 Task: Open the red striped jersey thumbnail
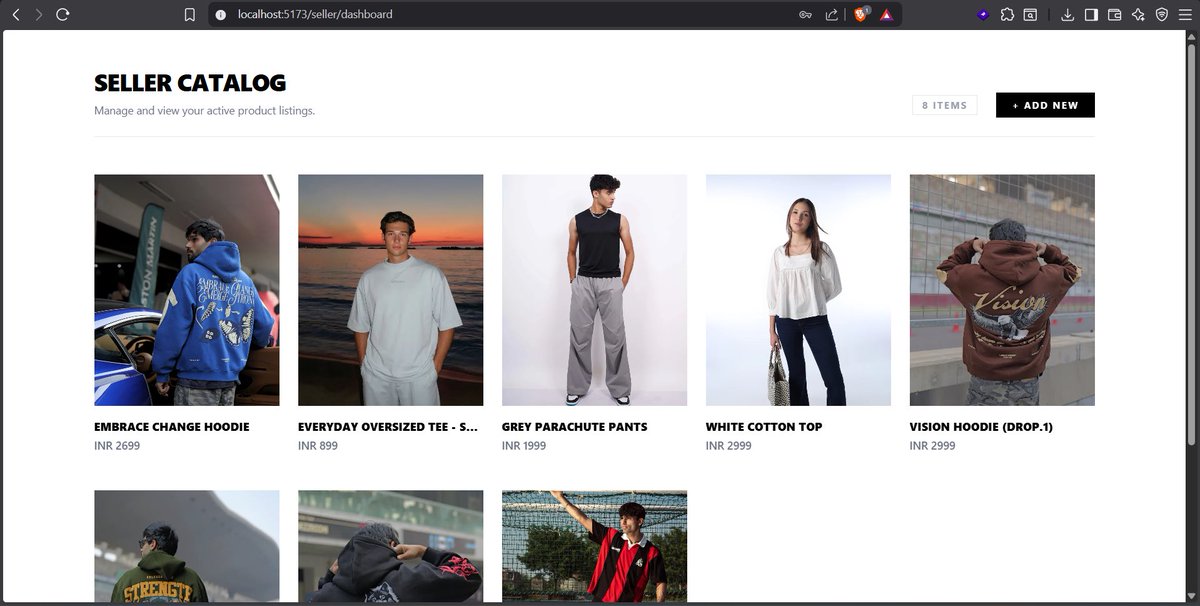coord(595,546)
